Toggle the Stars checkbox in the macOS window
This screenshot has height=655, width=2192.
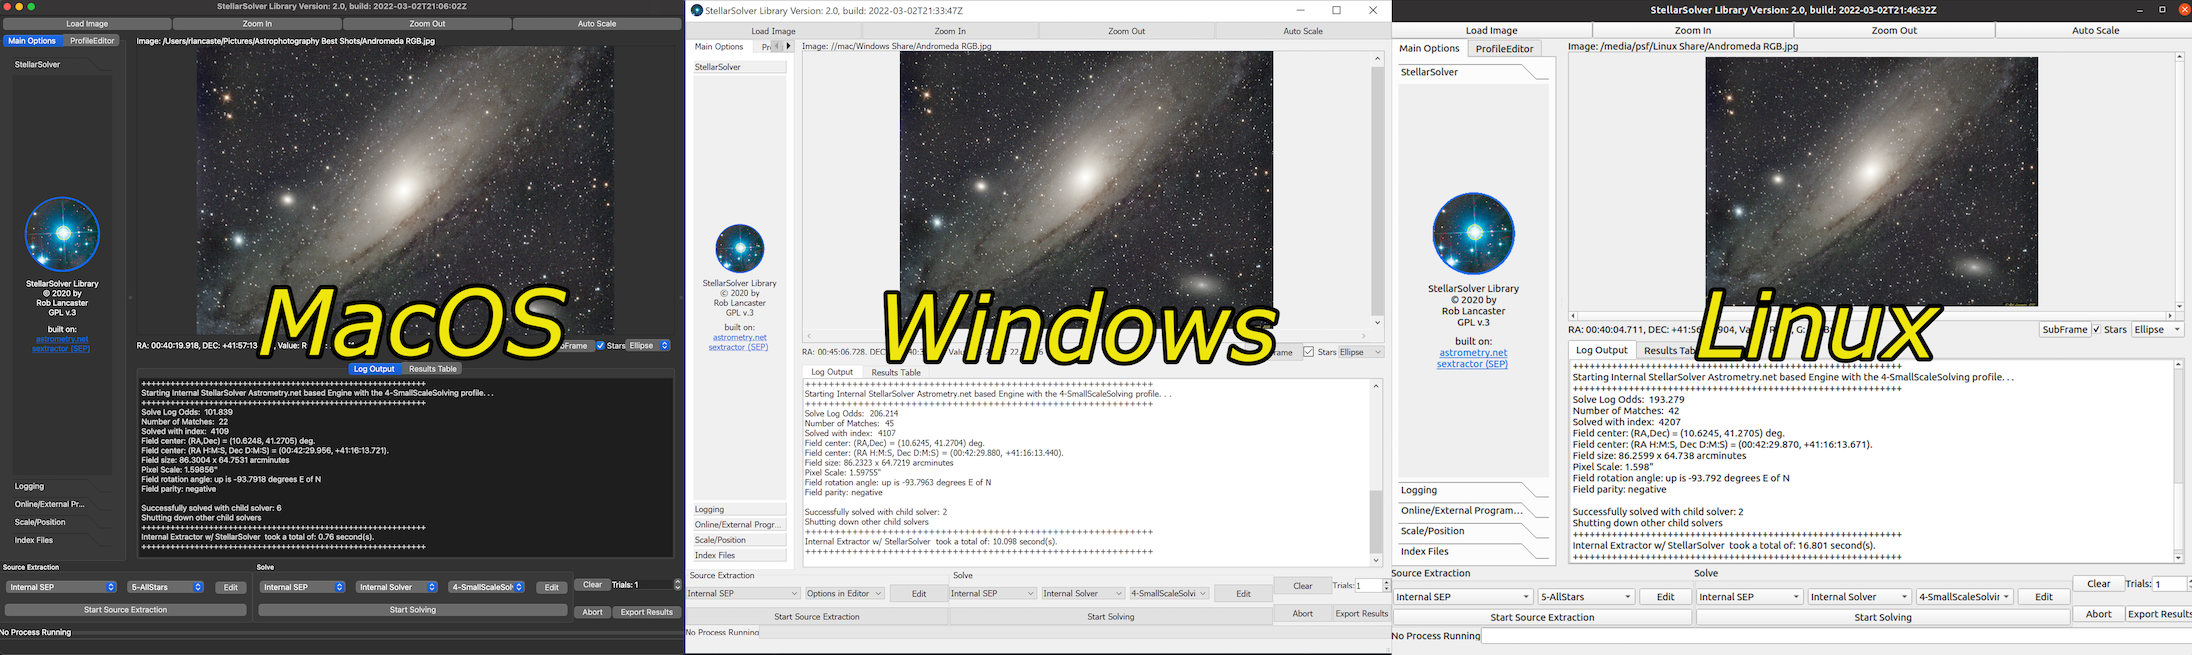(x=600, y=346)
